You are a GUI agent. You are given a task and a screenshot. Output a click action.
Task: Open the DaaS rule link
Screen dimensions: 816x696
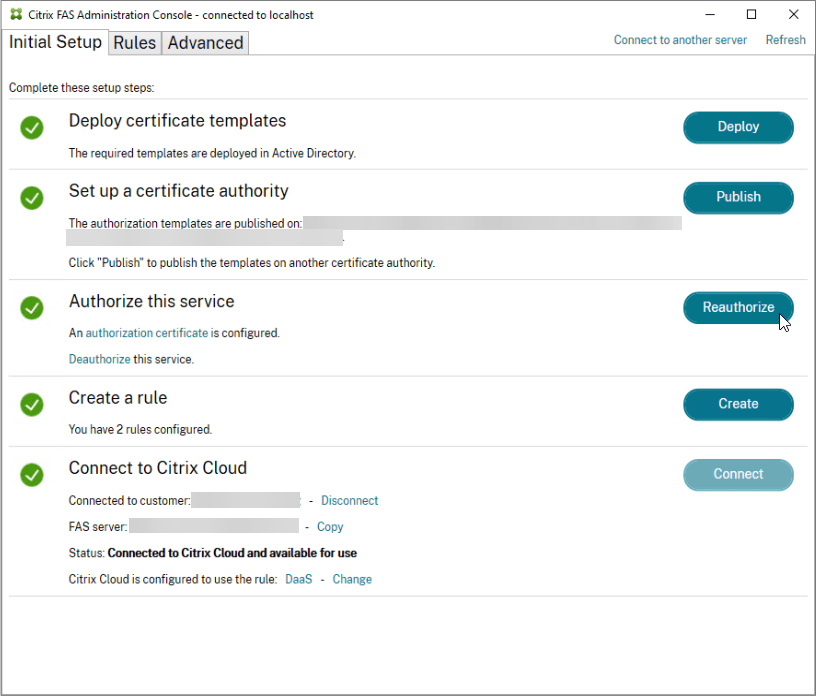299,579
